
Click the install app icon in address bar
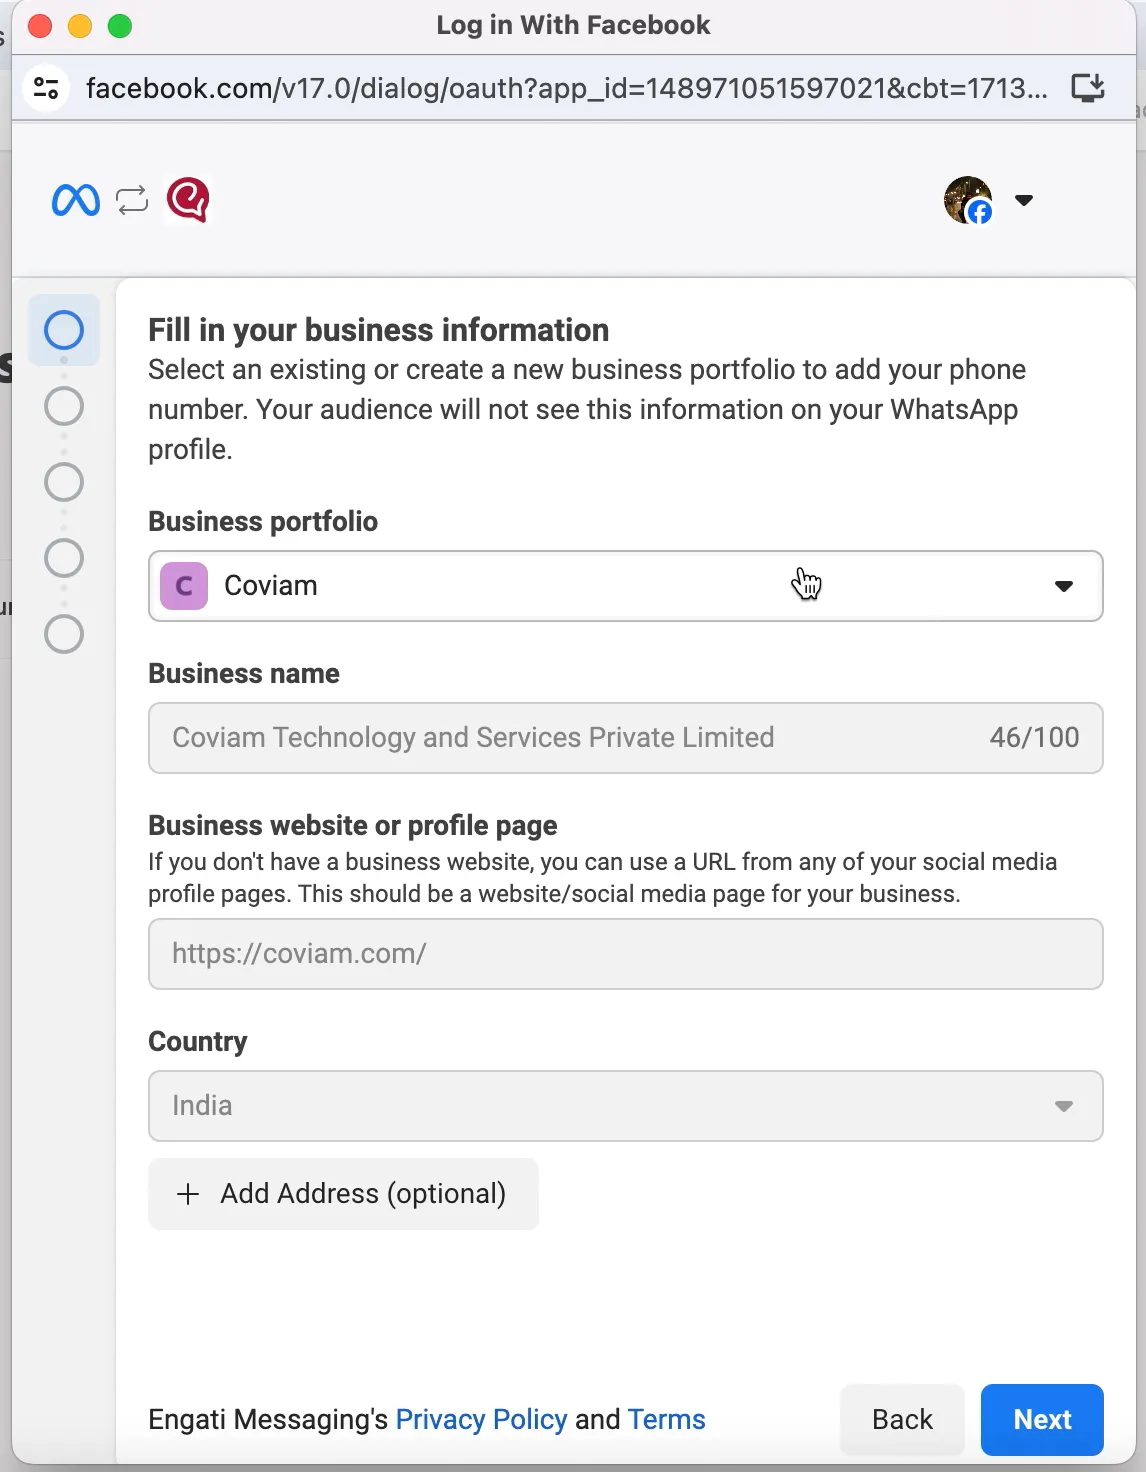[1088, 88]
